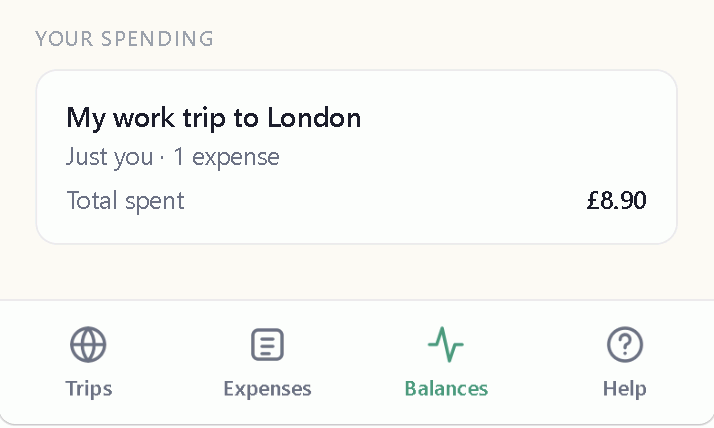714x428 pixels.
Task: Click the word London in trip title
Action: [x=314, y=117]
